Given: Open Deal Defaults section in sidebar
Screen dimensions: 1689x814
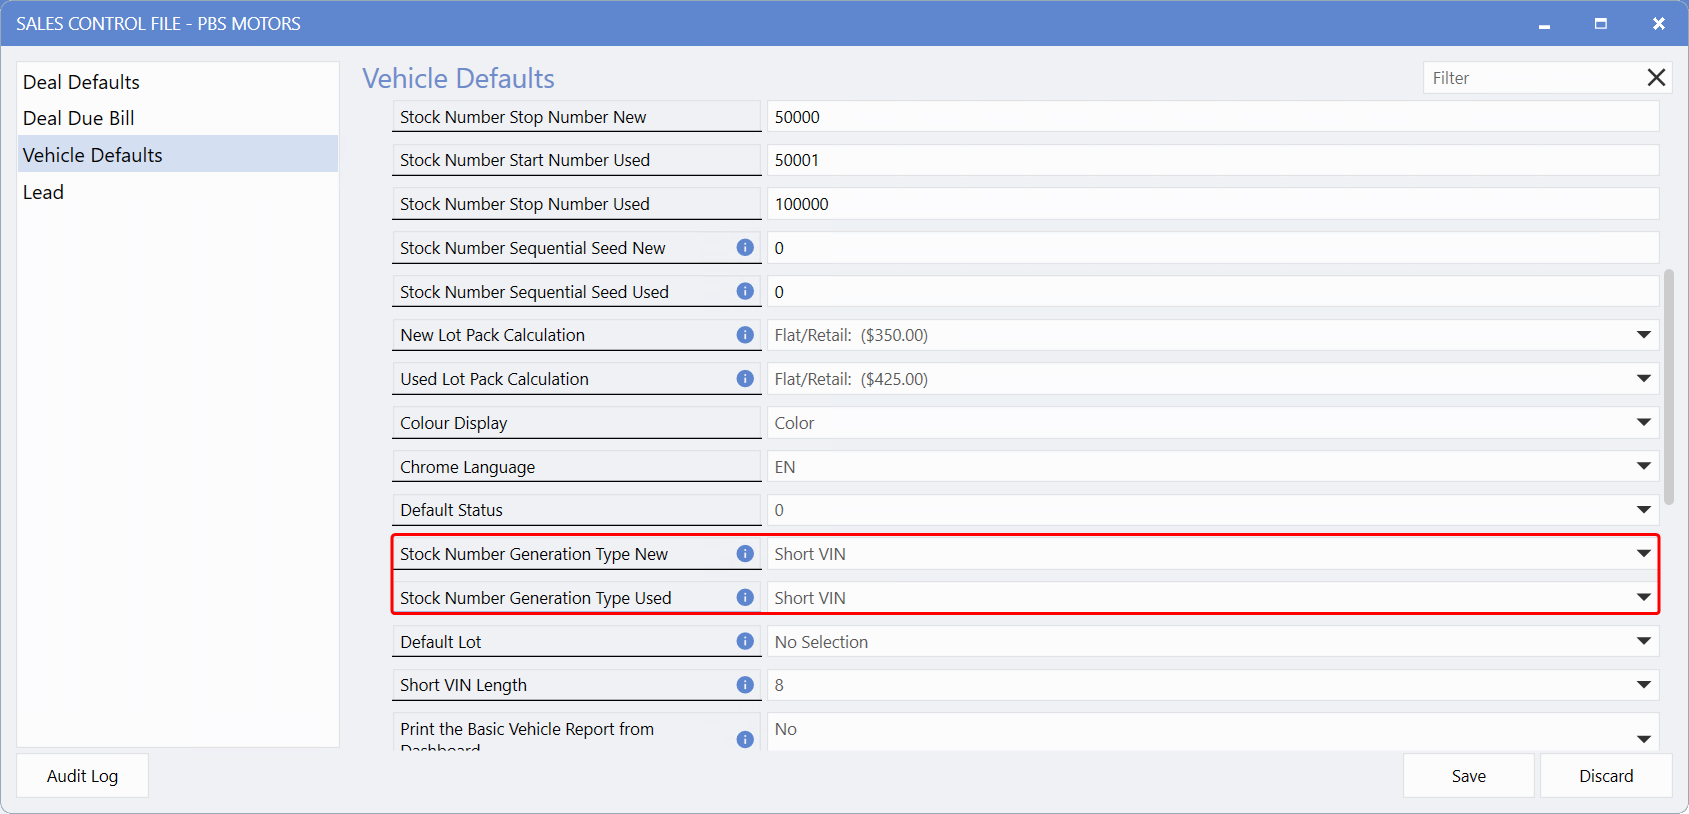Looking at the screenshot, I should (x=81, y=82).
